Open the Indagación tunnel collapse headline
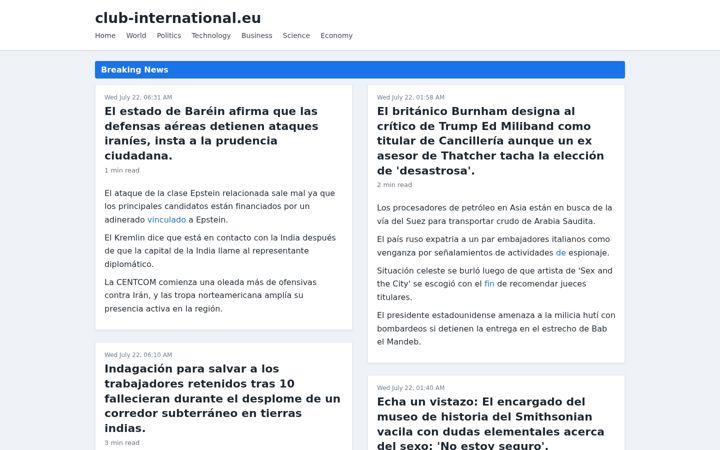Viewport: 720px width, 450px height. click(x=222, y=398)
